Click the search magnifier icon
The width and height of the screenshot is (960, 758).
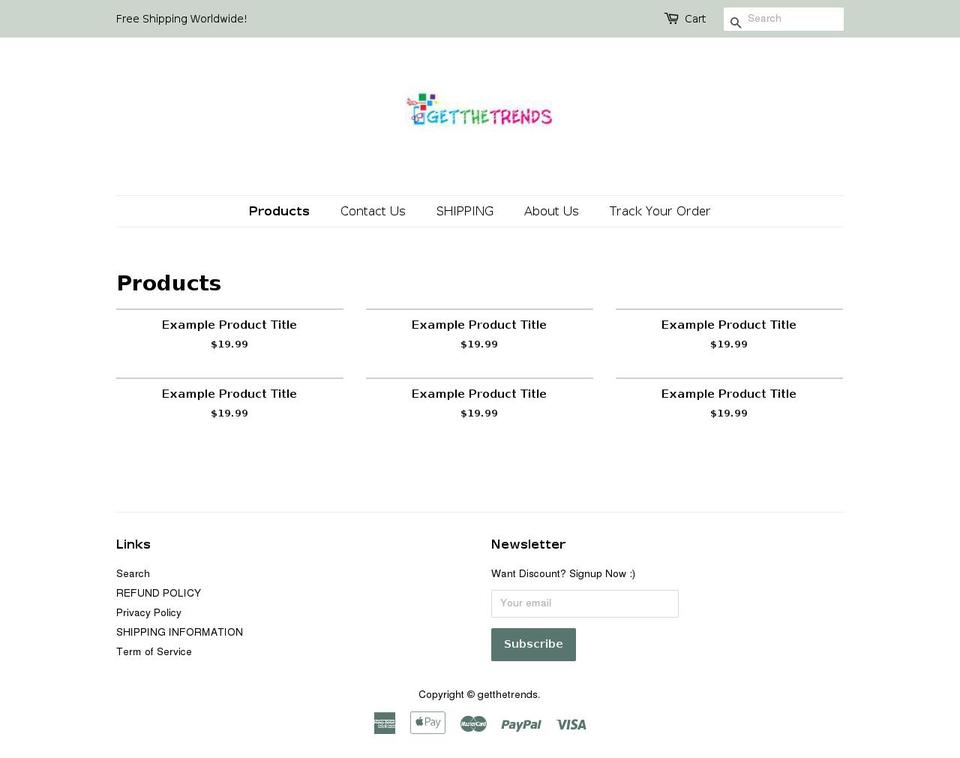tap(735, 21)
